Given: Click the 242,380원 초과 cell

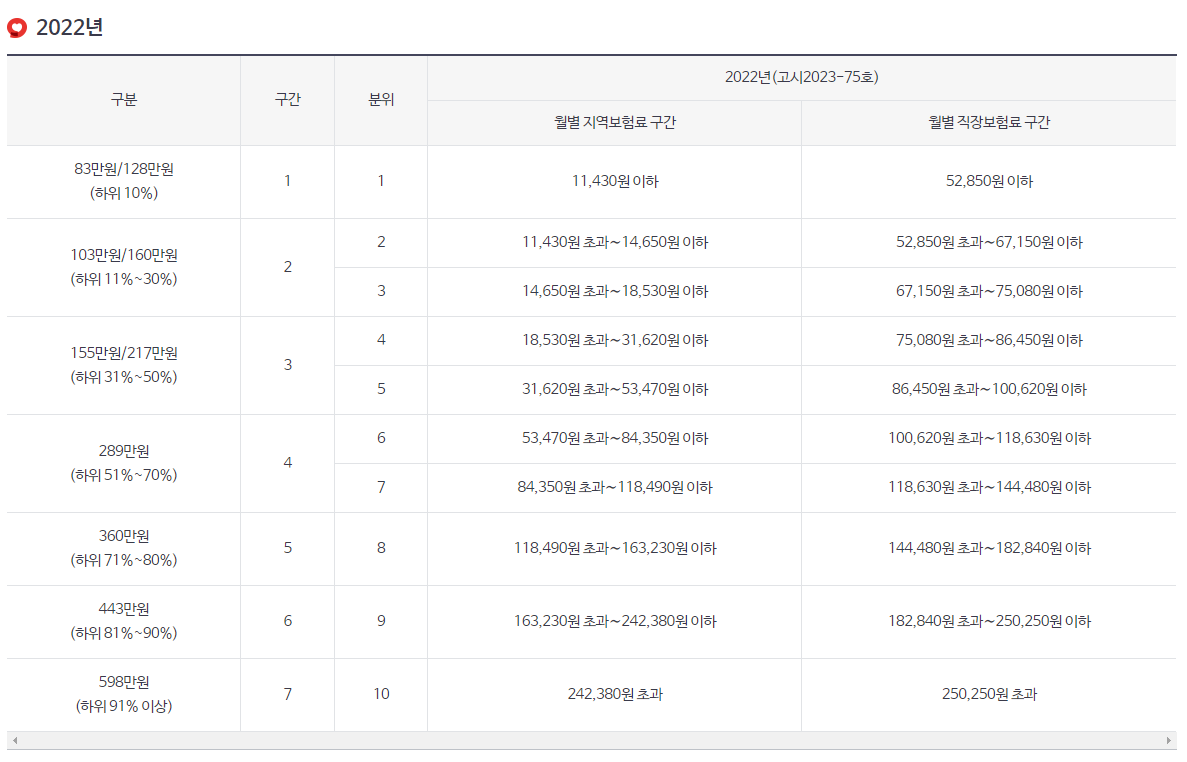Looking at the screenshot, I should point(615,694).
